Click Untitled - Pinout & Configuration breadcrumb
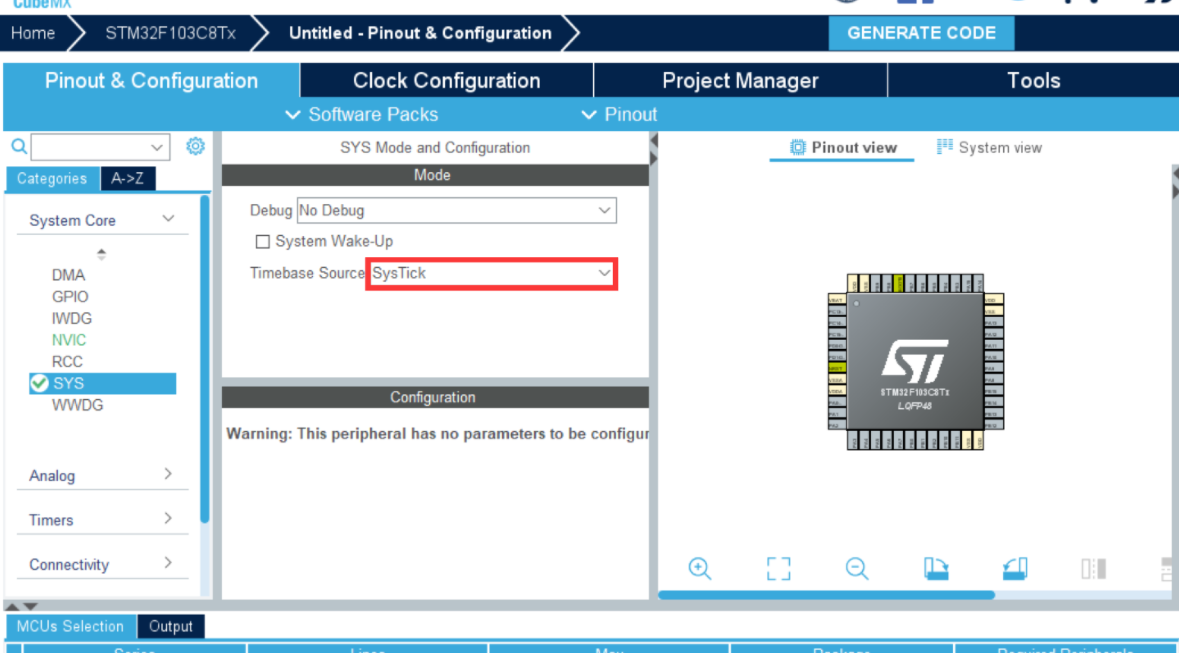 coord(420,33)
